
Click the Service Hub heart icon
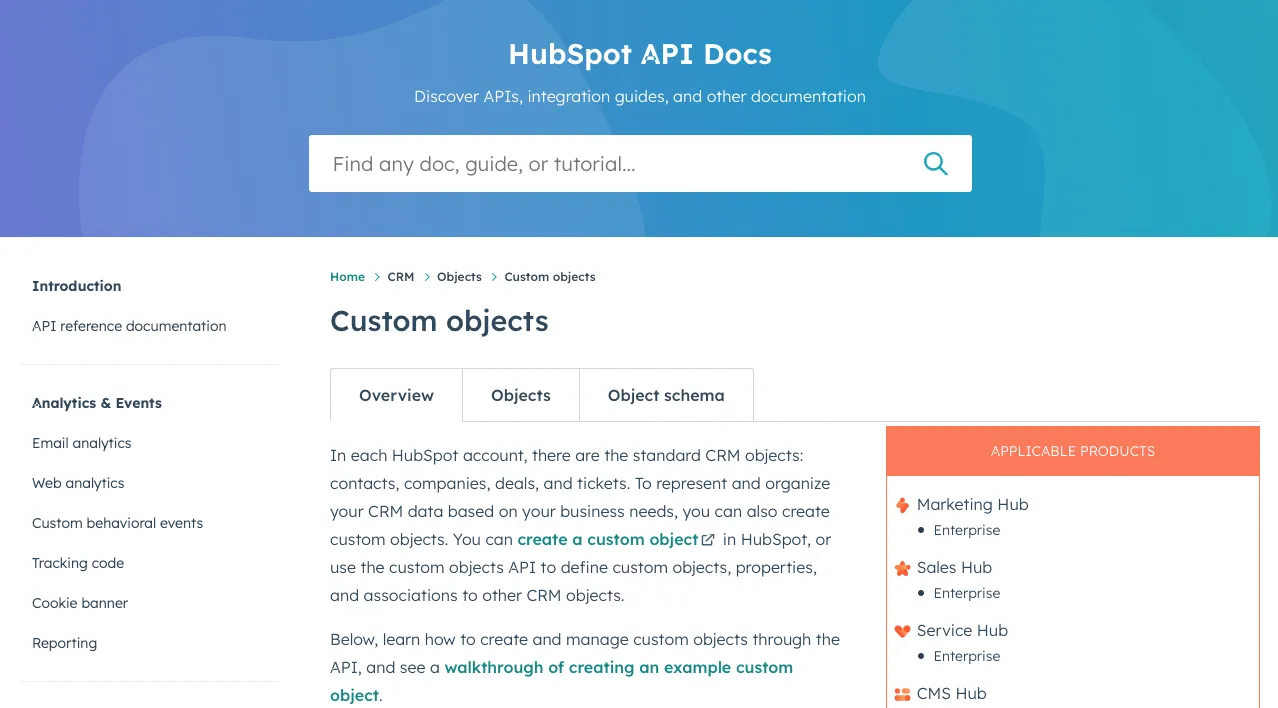click(x=902, y=631)
